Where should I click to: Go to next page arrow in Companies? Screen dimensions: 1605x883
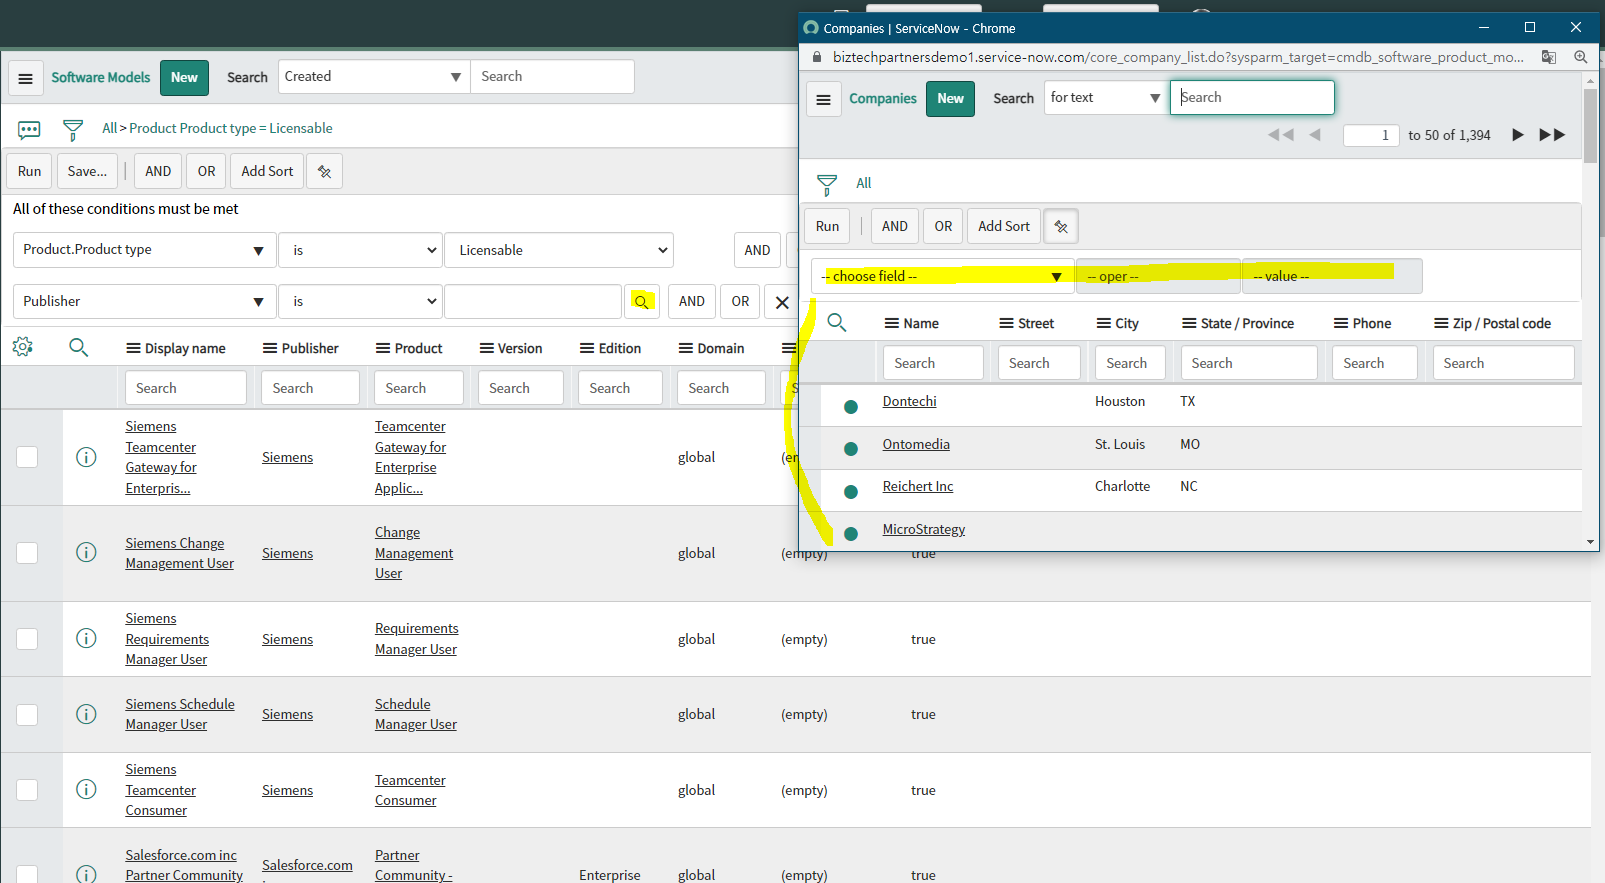1517,135
